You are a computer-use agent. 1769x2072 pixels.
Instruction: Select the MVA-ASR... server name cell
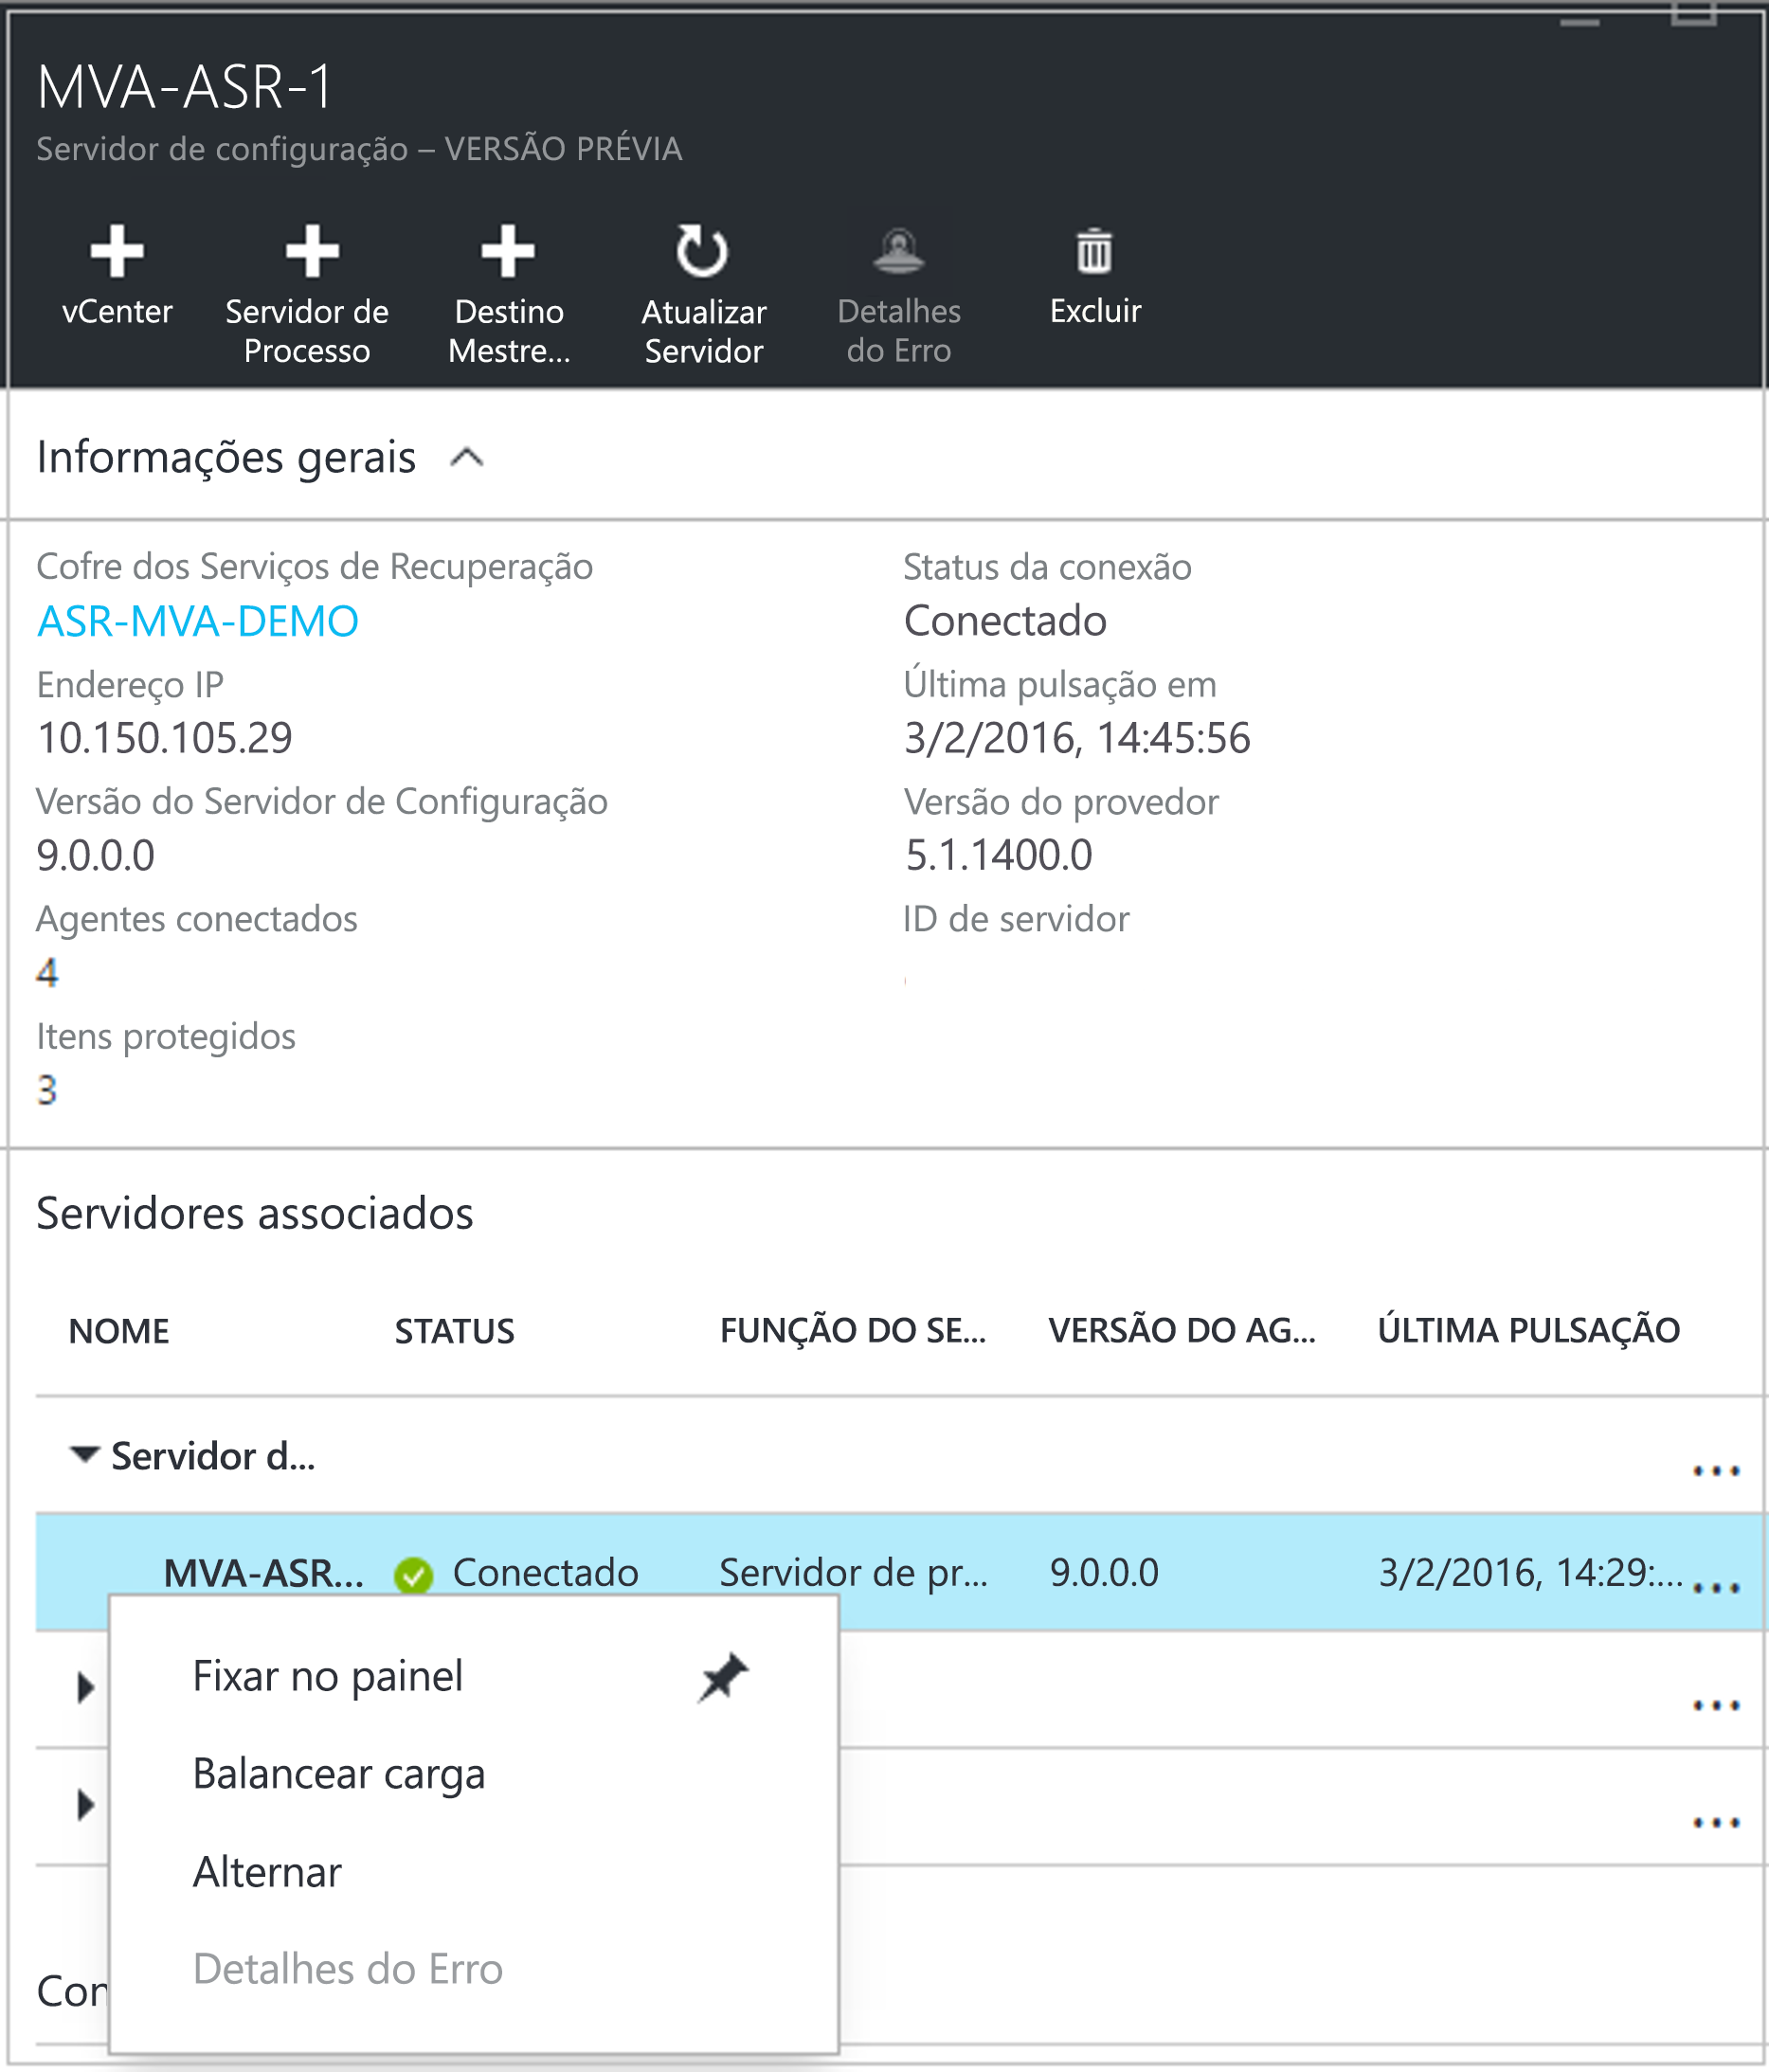coord(263,1573)
